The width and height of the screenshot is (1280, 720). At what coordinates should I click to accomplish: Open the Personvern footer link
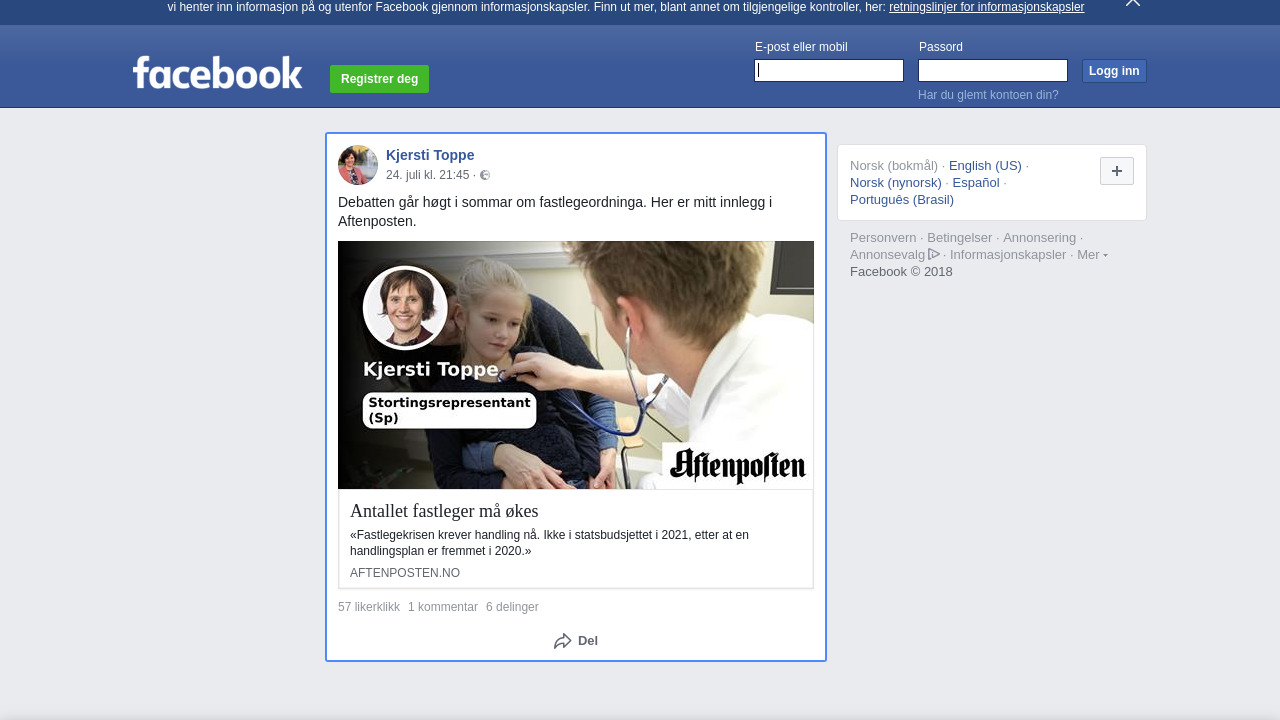pos(883,238)
